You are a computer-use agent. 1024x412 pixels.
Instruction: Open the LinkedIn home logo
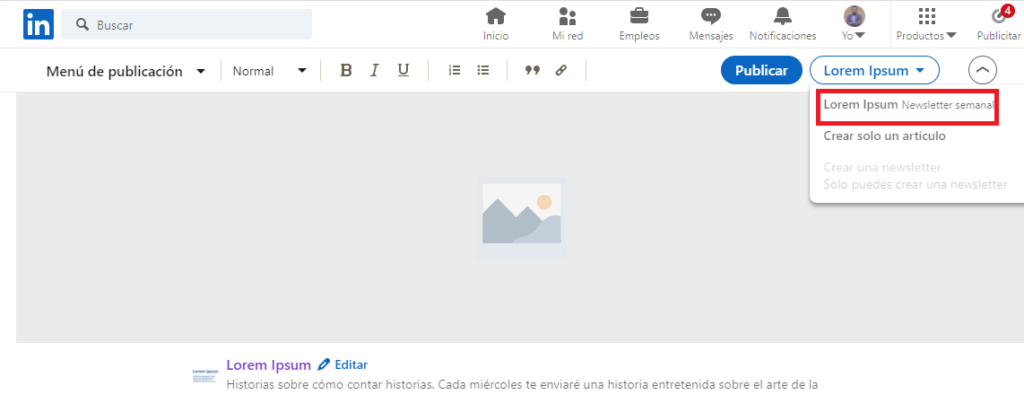[x=39, y=24]
